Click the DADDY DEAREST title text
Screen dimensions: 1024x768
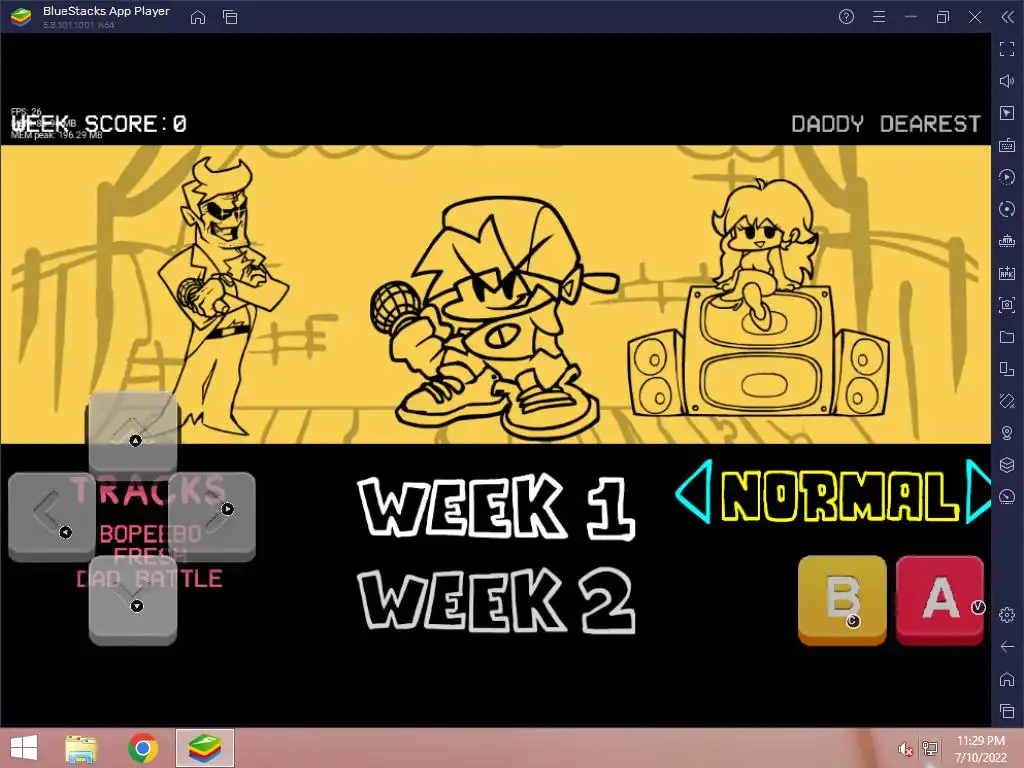point(886,124)
